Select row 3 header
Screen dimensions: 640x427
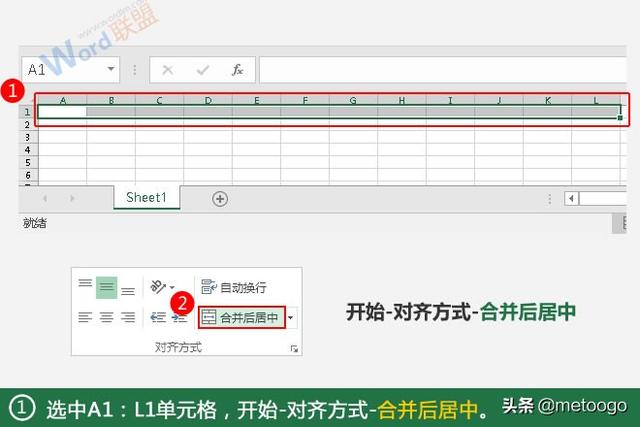click(x=28, y=137)
